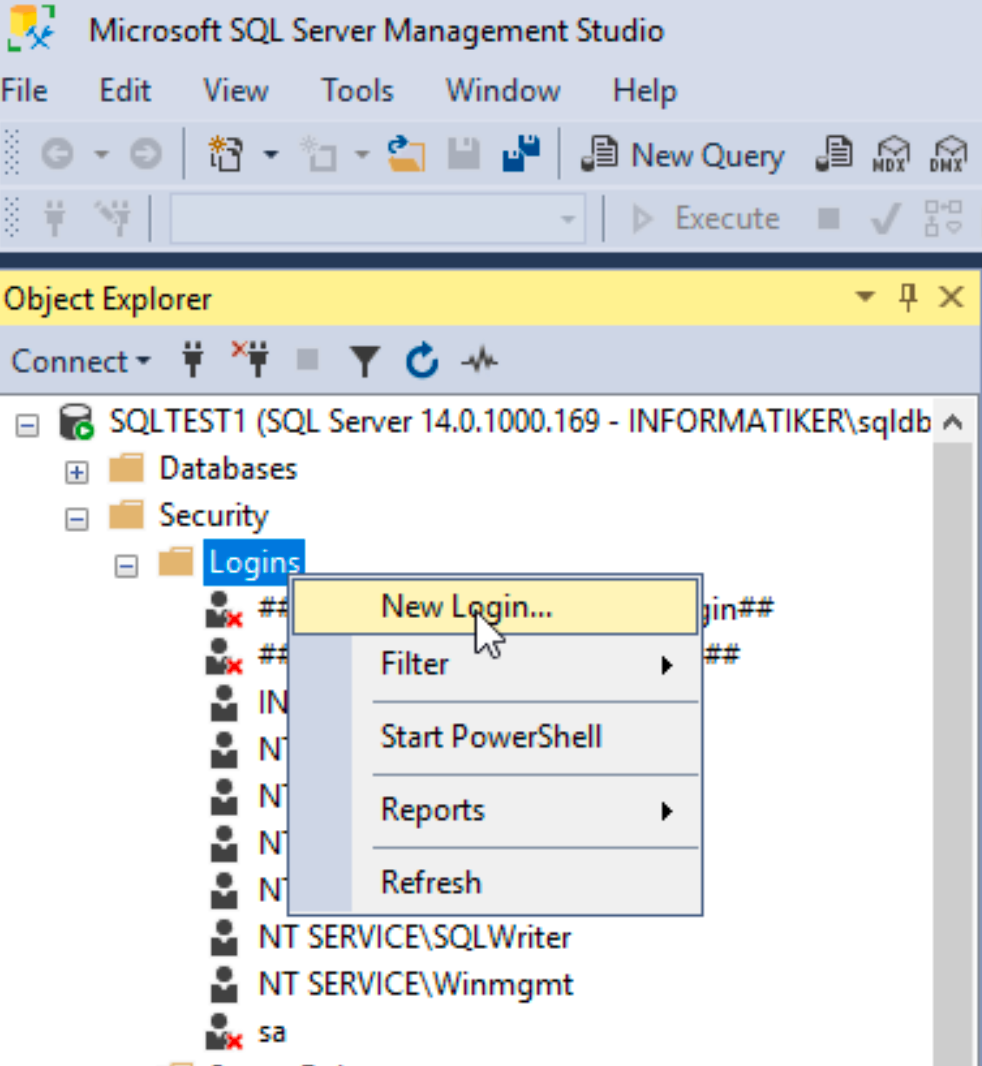
Task: Open the DMX query icon
Action: tap(948, 154)
